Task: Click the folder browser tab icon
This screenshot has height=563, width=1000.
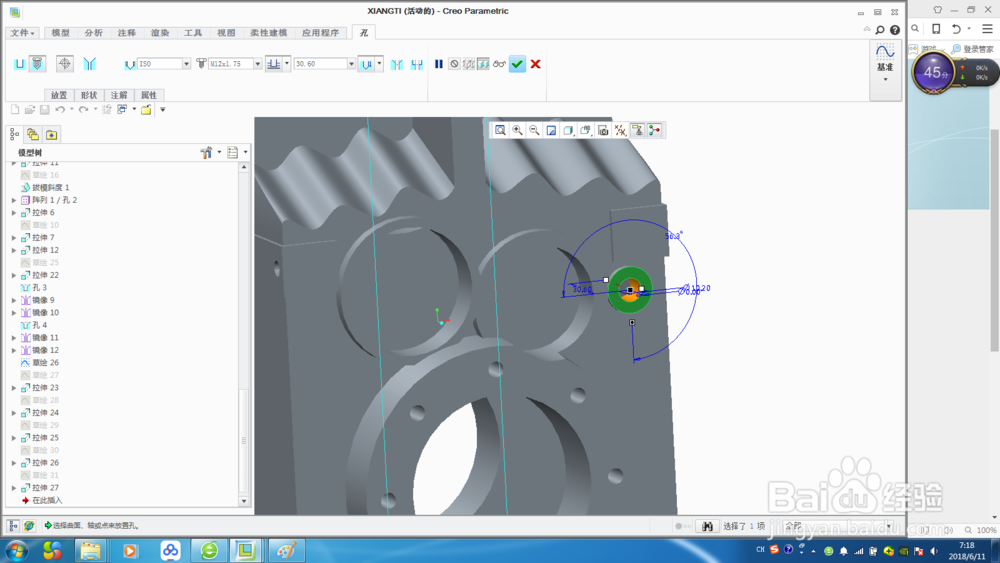Action: [x=52, y=135]
